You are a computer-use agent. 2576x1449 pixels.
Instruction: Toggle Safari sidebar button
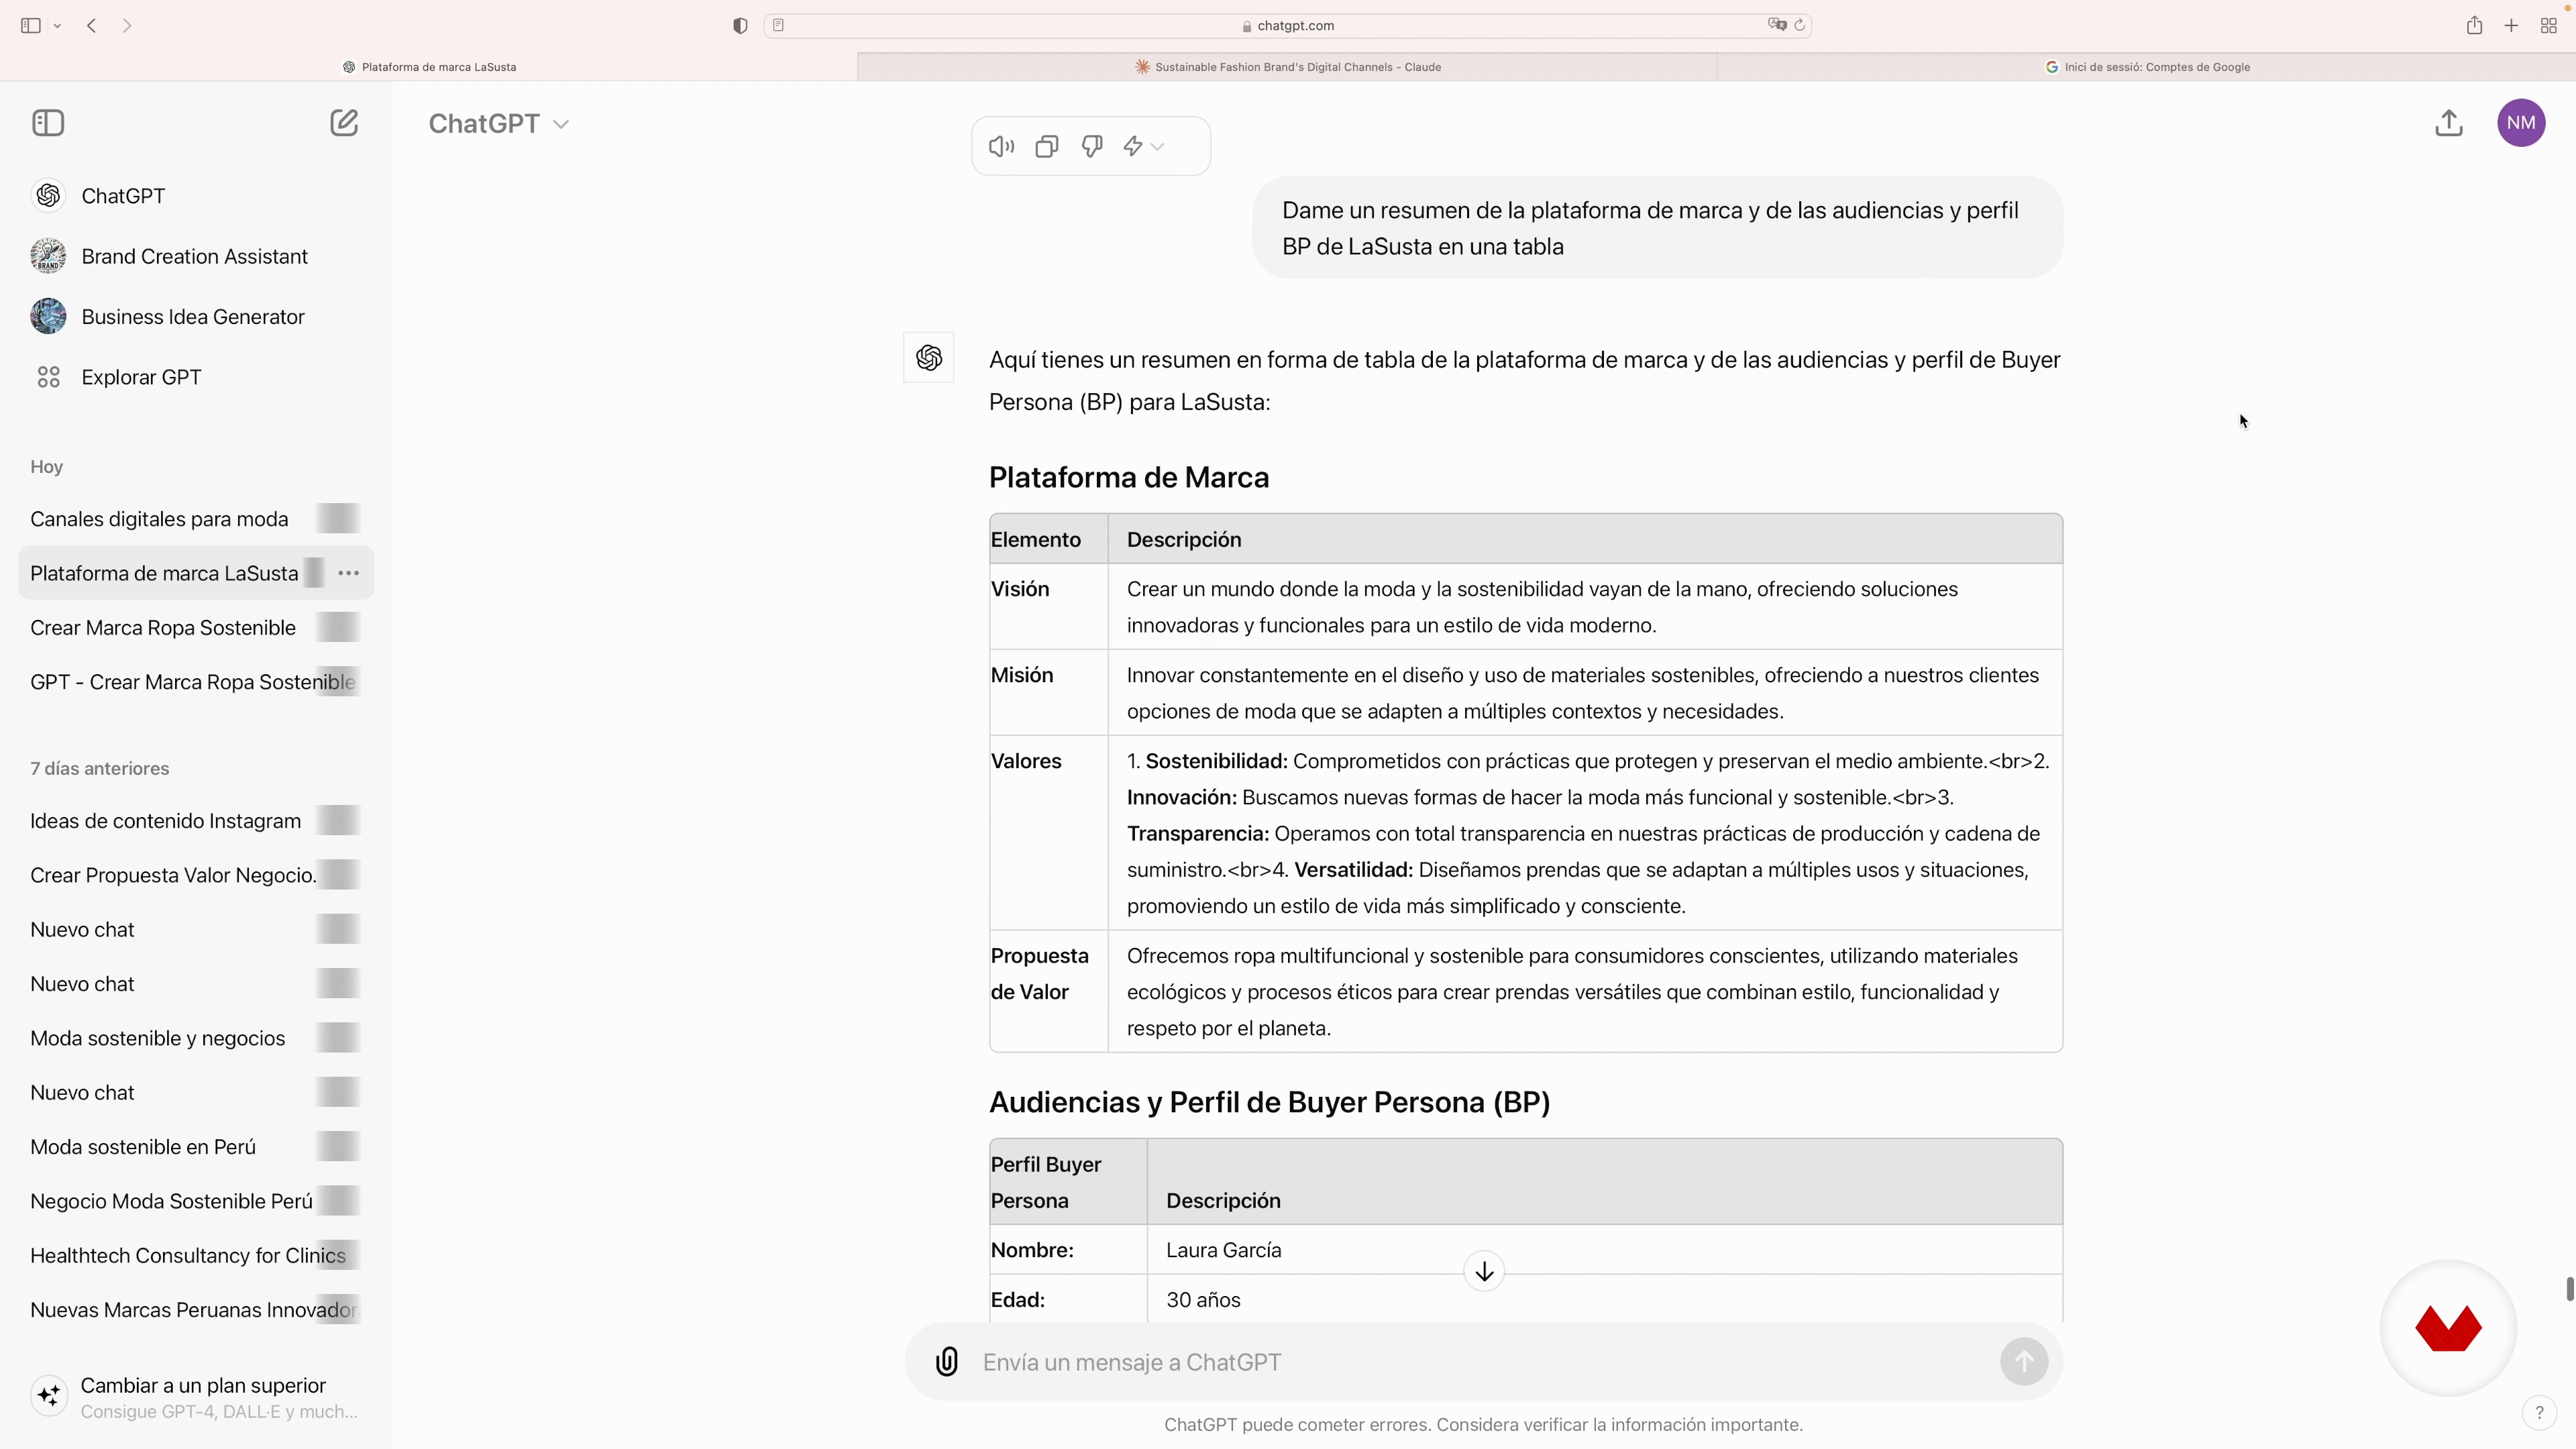pos(31,25)
